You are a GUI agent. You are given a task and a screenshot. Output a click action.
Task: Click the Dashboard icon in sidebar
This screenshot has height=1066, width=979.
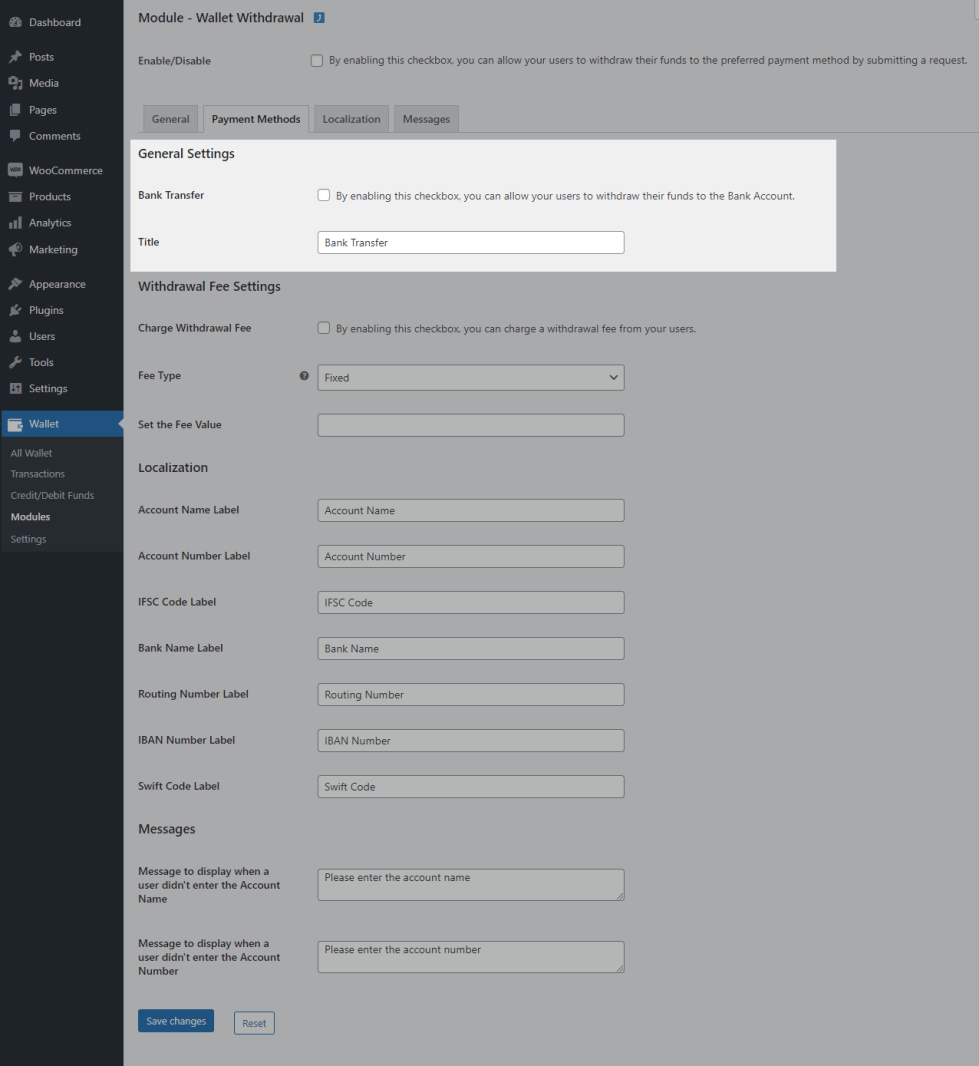coord(15,22)
